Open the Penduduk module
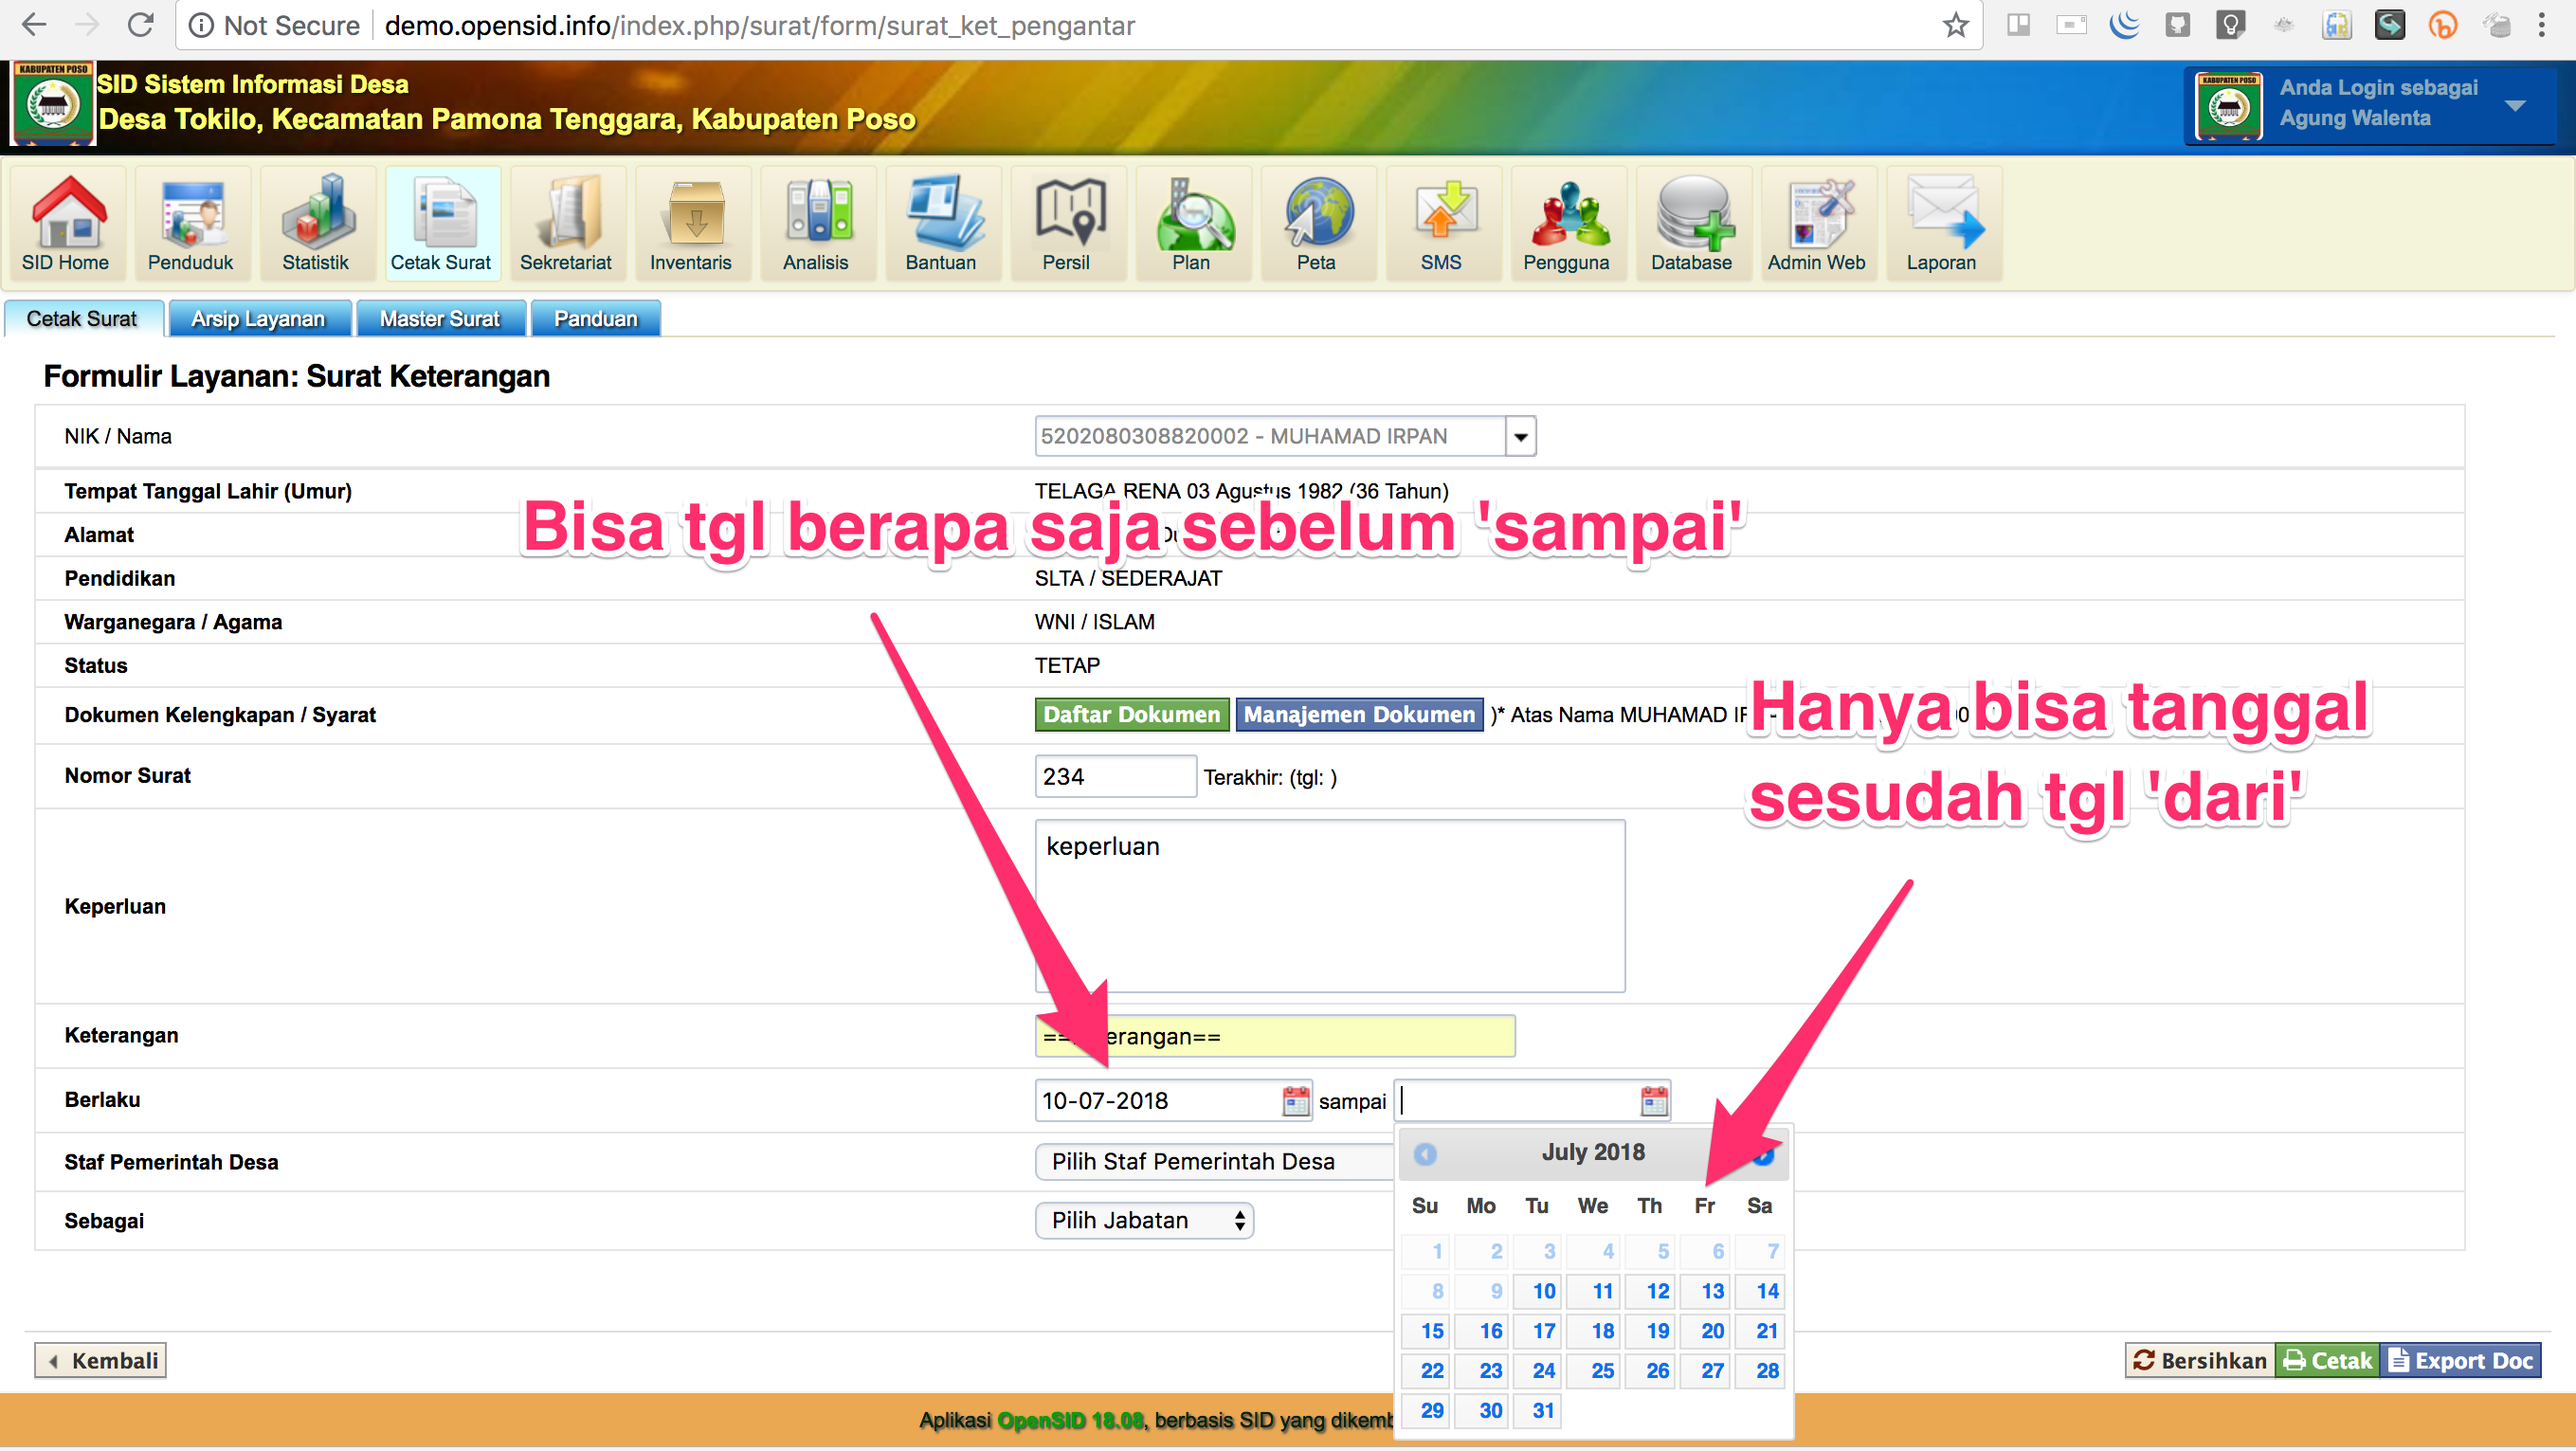The image size is (2576, 1451). (x=191, y=222)
